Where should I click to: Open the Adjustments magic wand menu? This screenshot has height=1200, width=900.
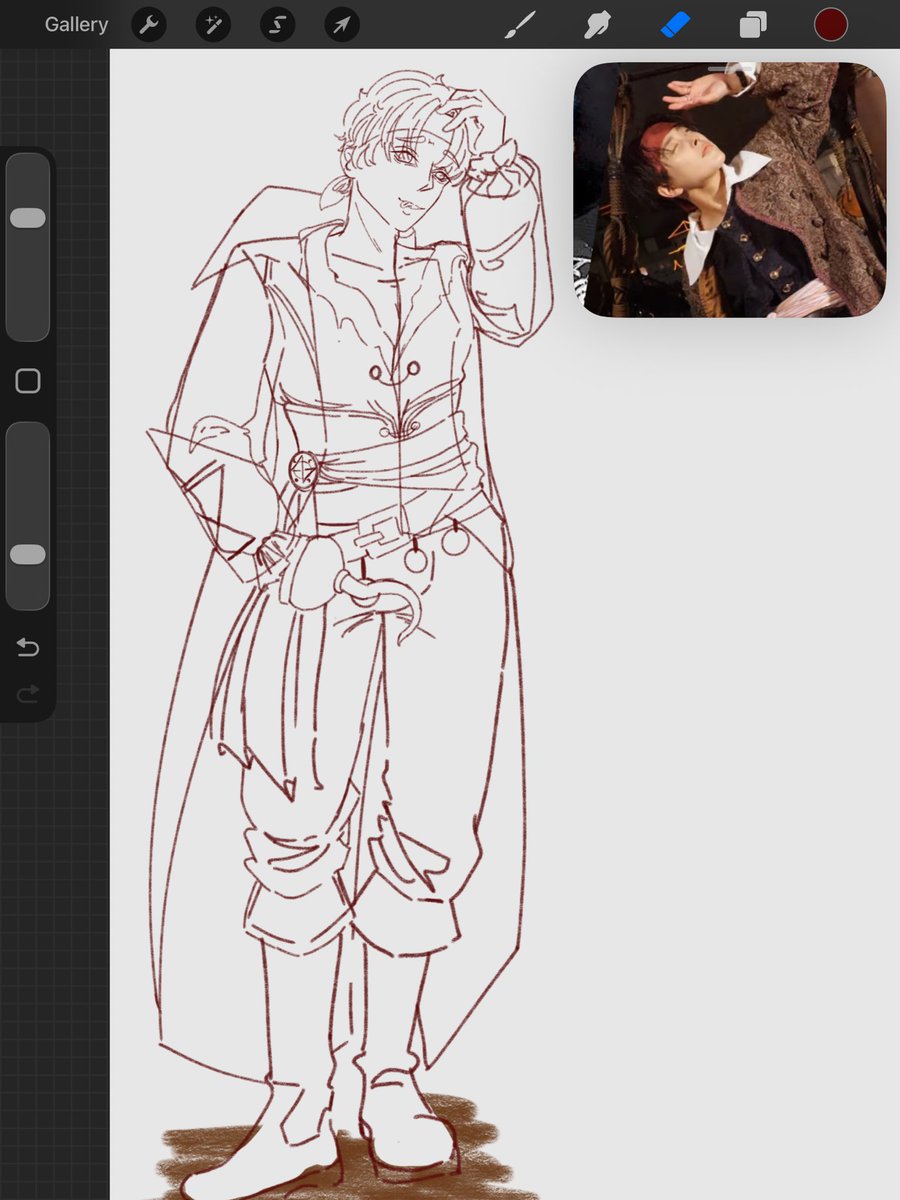click(213, 24)
